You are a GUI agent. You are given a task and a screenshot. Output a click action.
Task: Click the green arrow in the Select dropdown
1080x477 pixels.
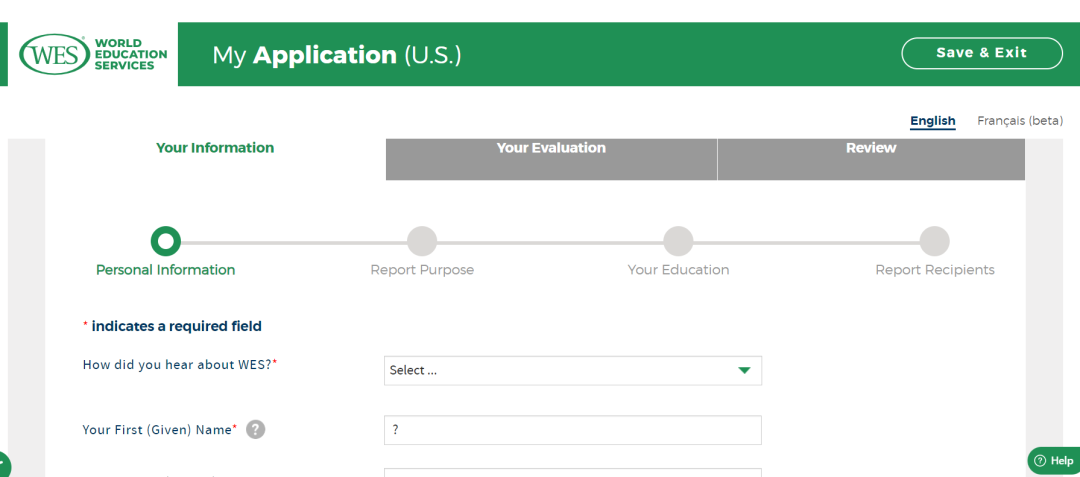[743, 370]
